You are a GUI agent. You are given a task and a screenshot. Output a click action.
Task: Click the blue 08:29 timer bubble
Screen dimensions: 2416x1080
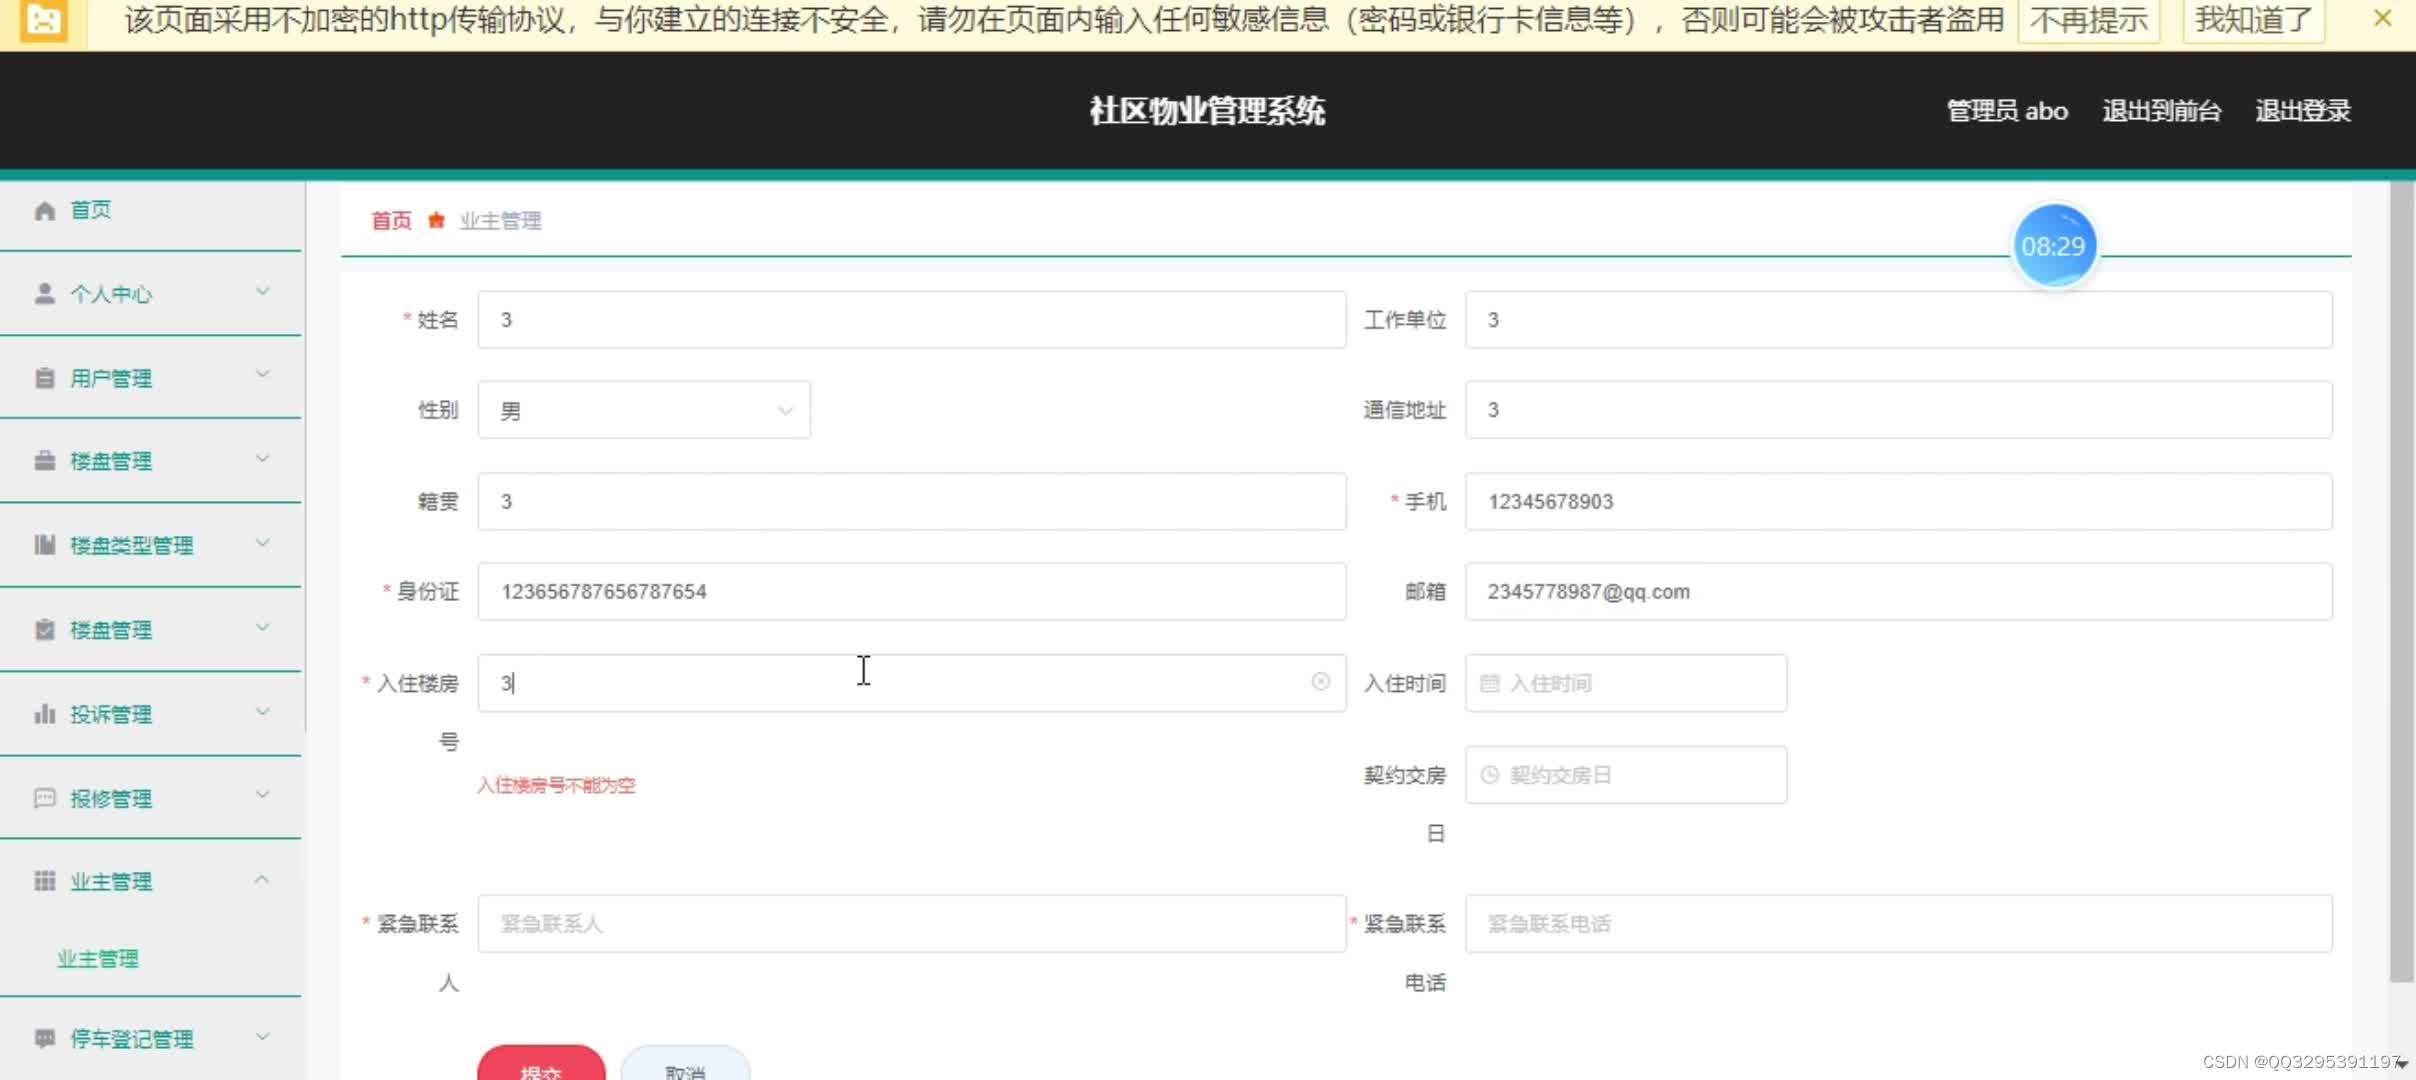coord(2053,246)
